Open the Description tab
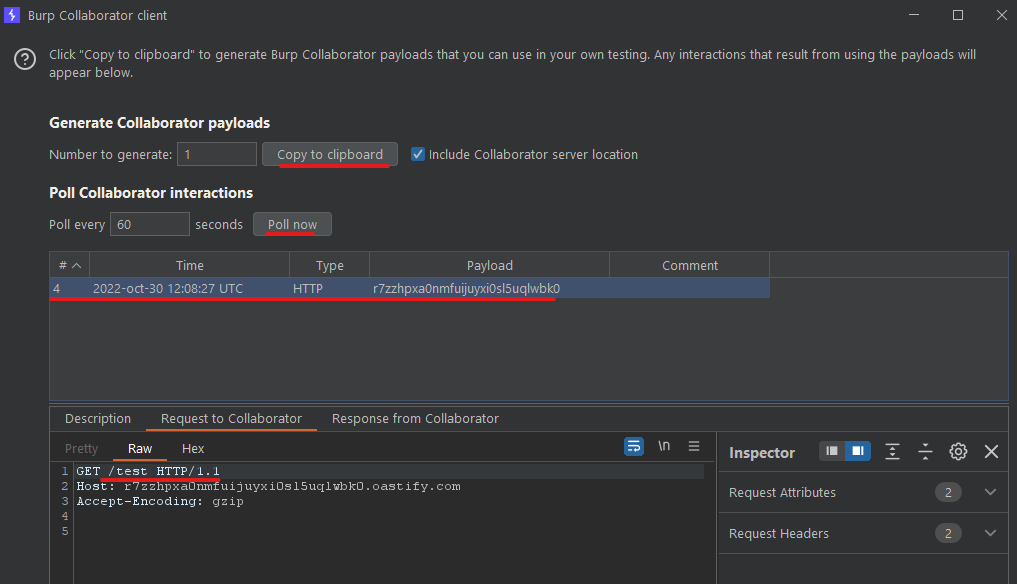This screenshot has width=1017, height=584. [x=98, y=419]
